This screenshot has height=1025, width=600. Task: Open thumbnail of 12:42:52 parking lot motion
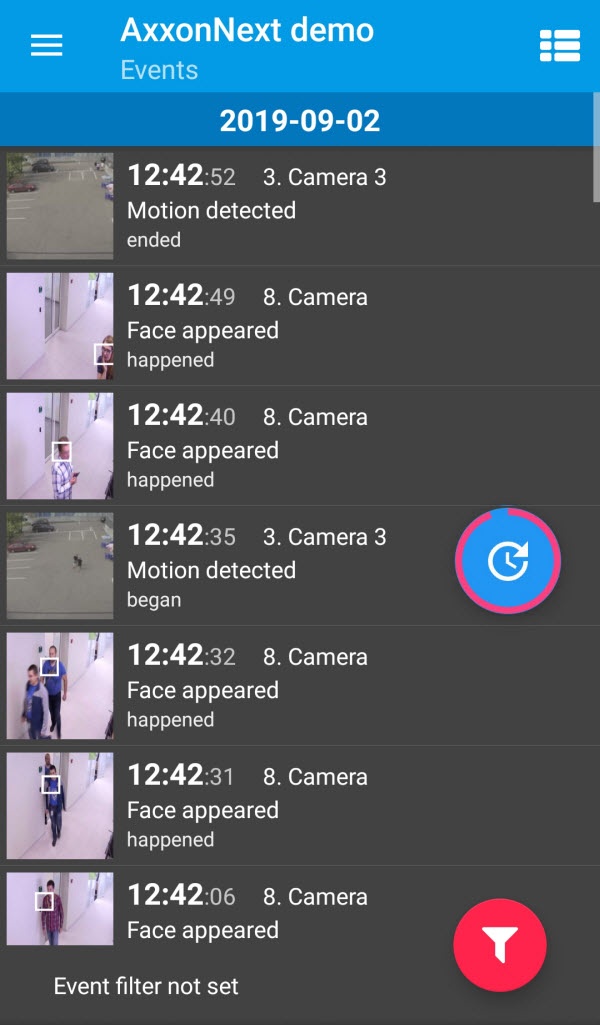(x=60, y=206)
